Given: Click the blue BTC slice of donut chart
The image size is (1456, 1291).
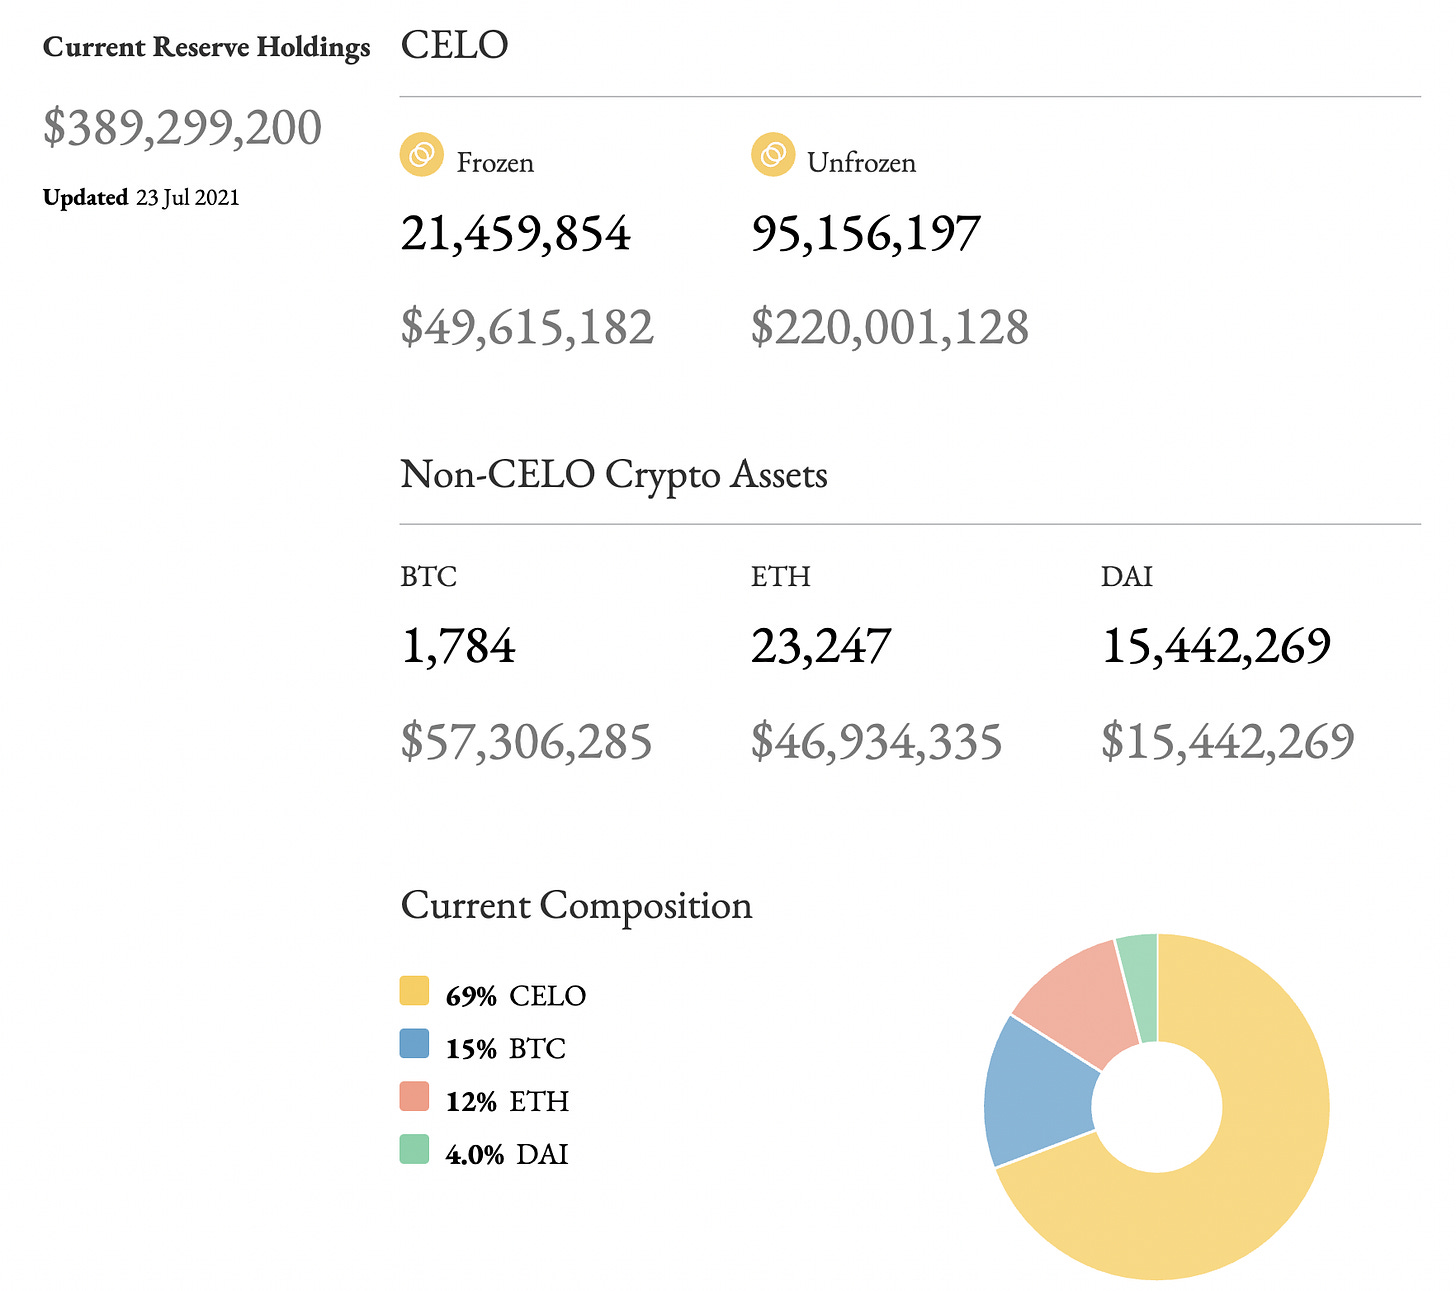Looking at the screenshot, I should (x=1038, y=1095).
